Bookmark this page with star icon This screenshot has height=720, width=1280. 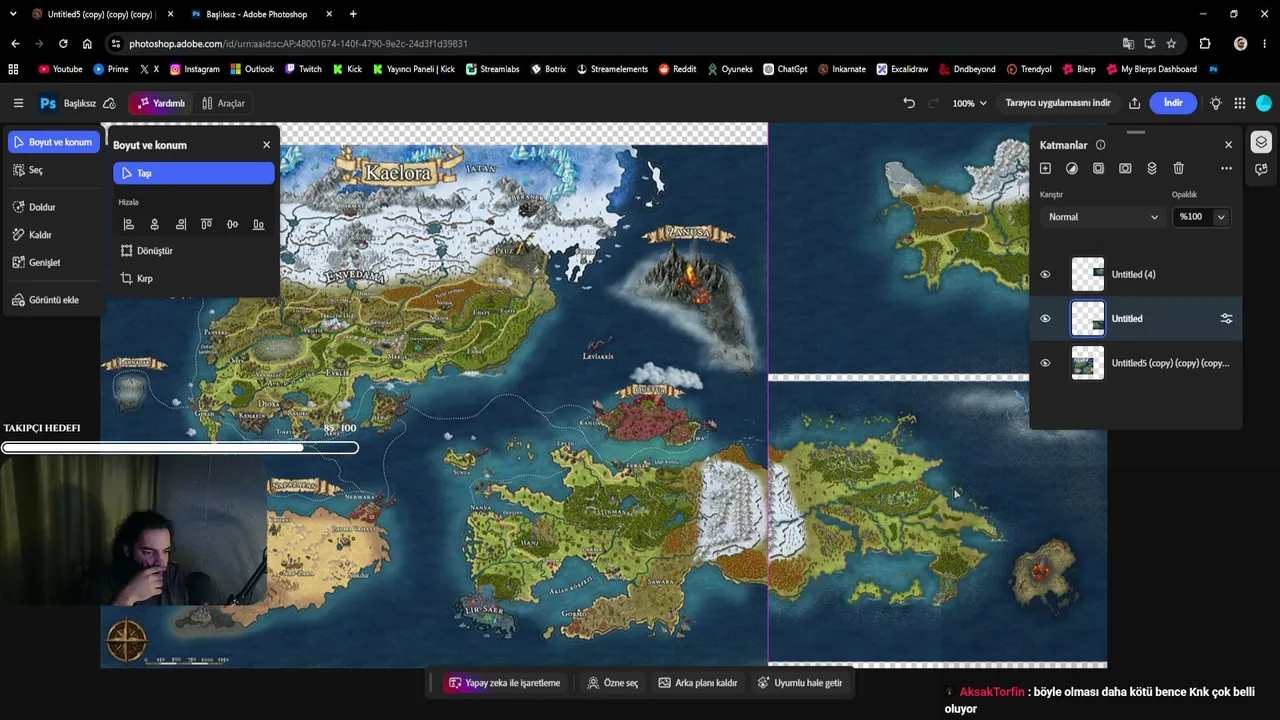tap(1171, 44)
